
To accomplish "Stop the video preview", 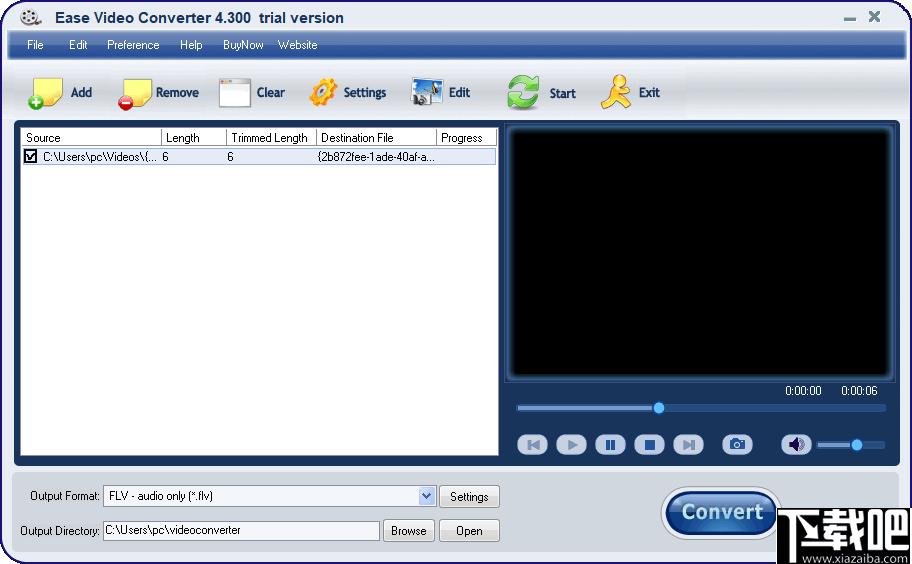I will [650, 445].
